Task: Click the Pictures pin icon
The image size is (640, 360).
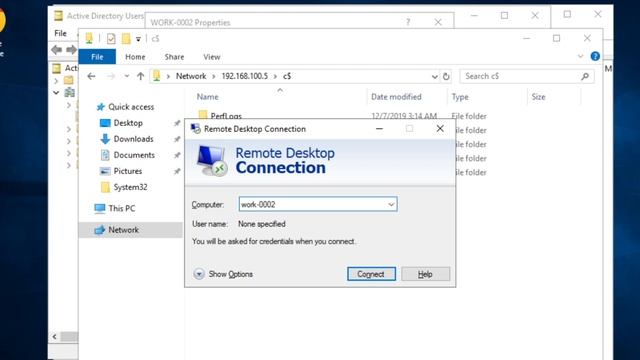Action: (177, 171)
